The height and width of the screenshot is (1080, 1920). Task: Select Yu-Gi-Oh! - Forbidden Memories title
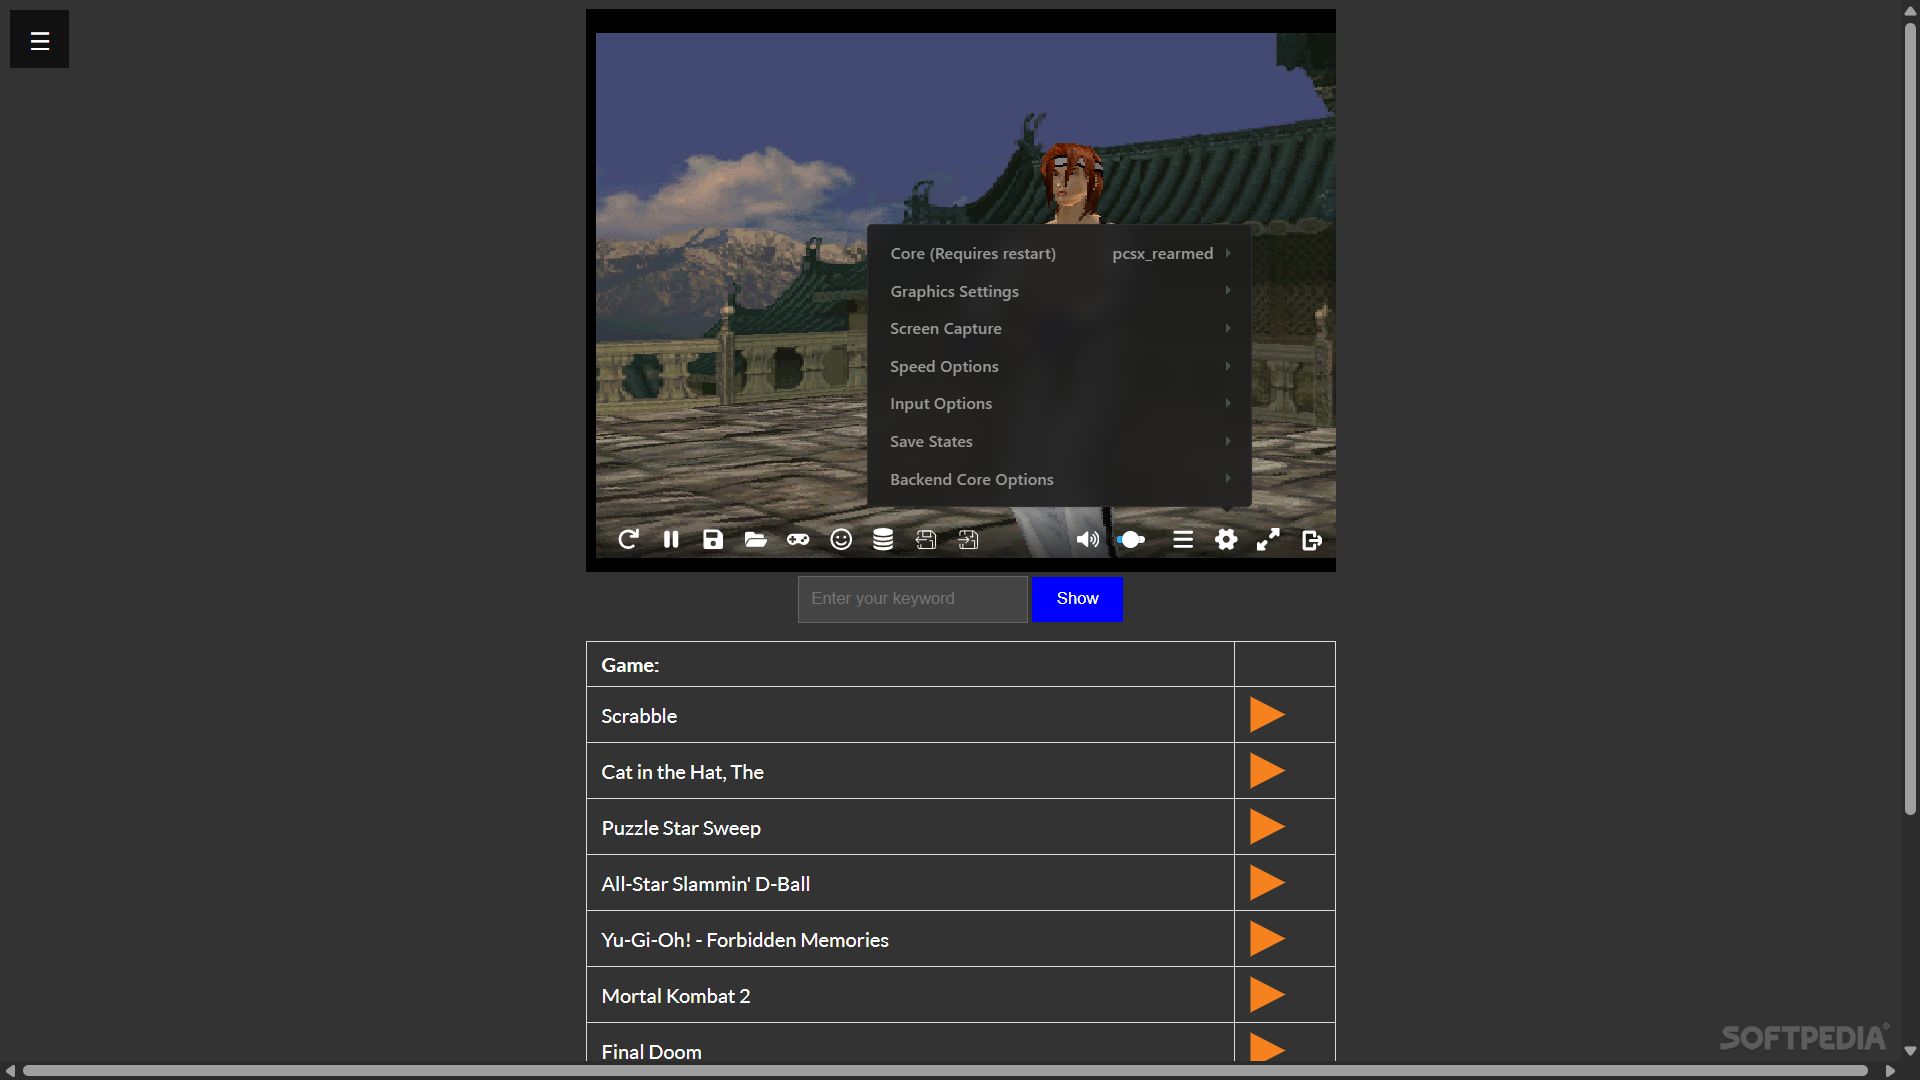745,940
